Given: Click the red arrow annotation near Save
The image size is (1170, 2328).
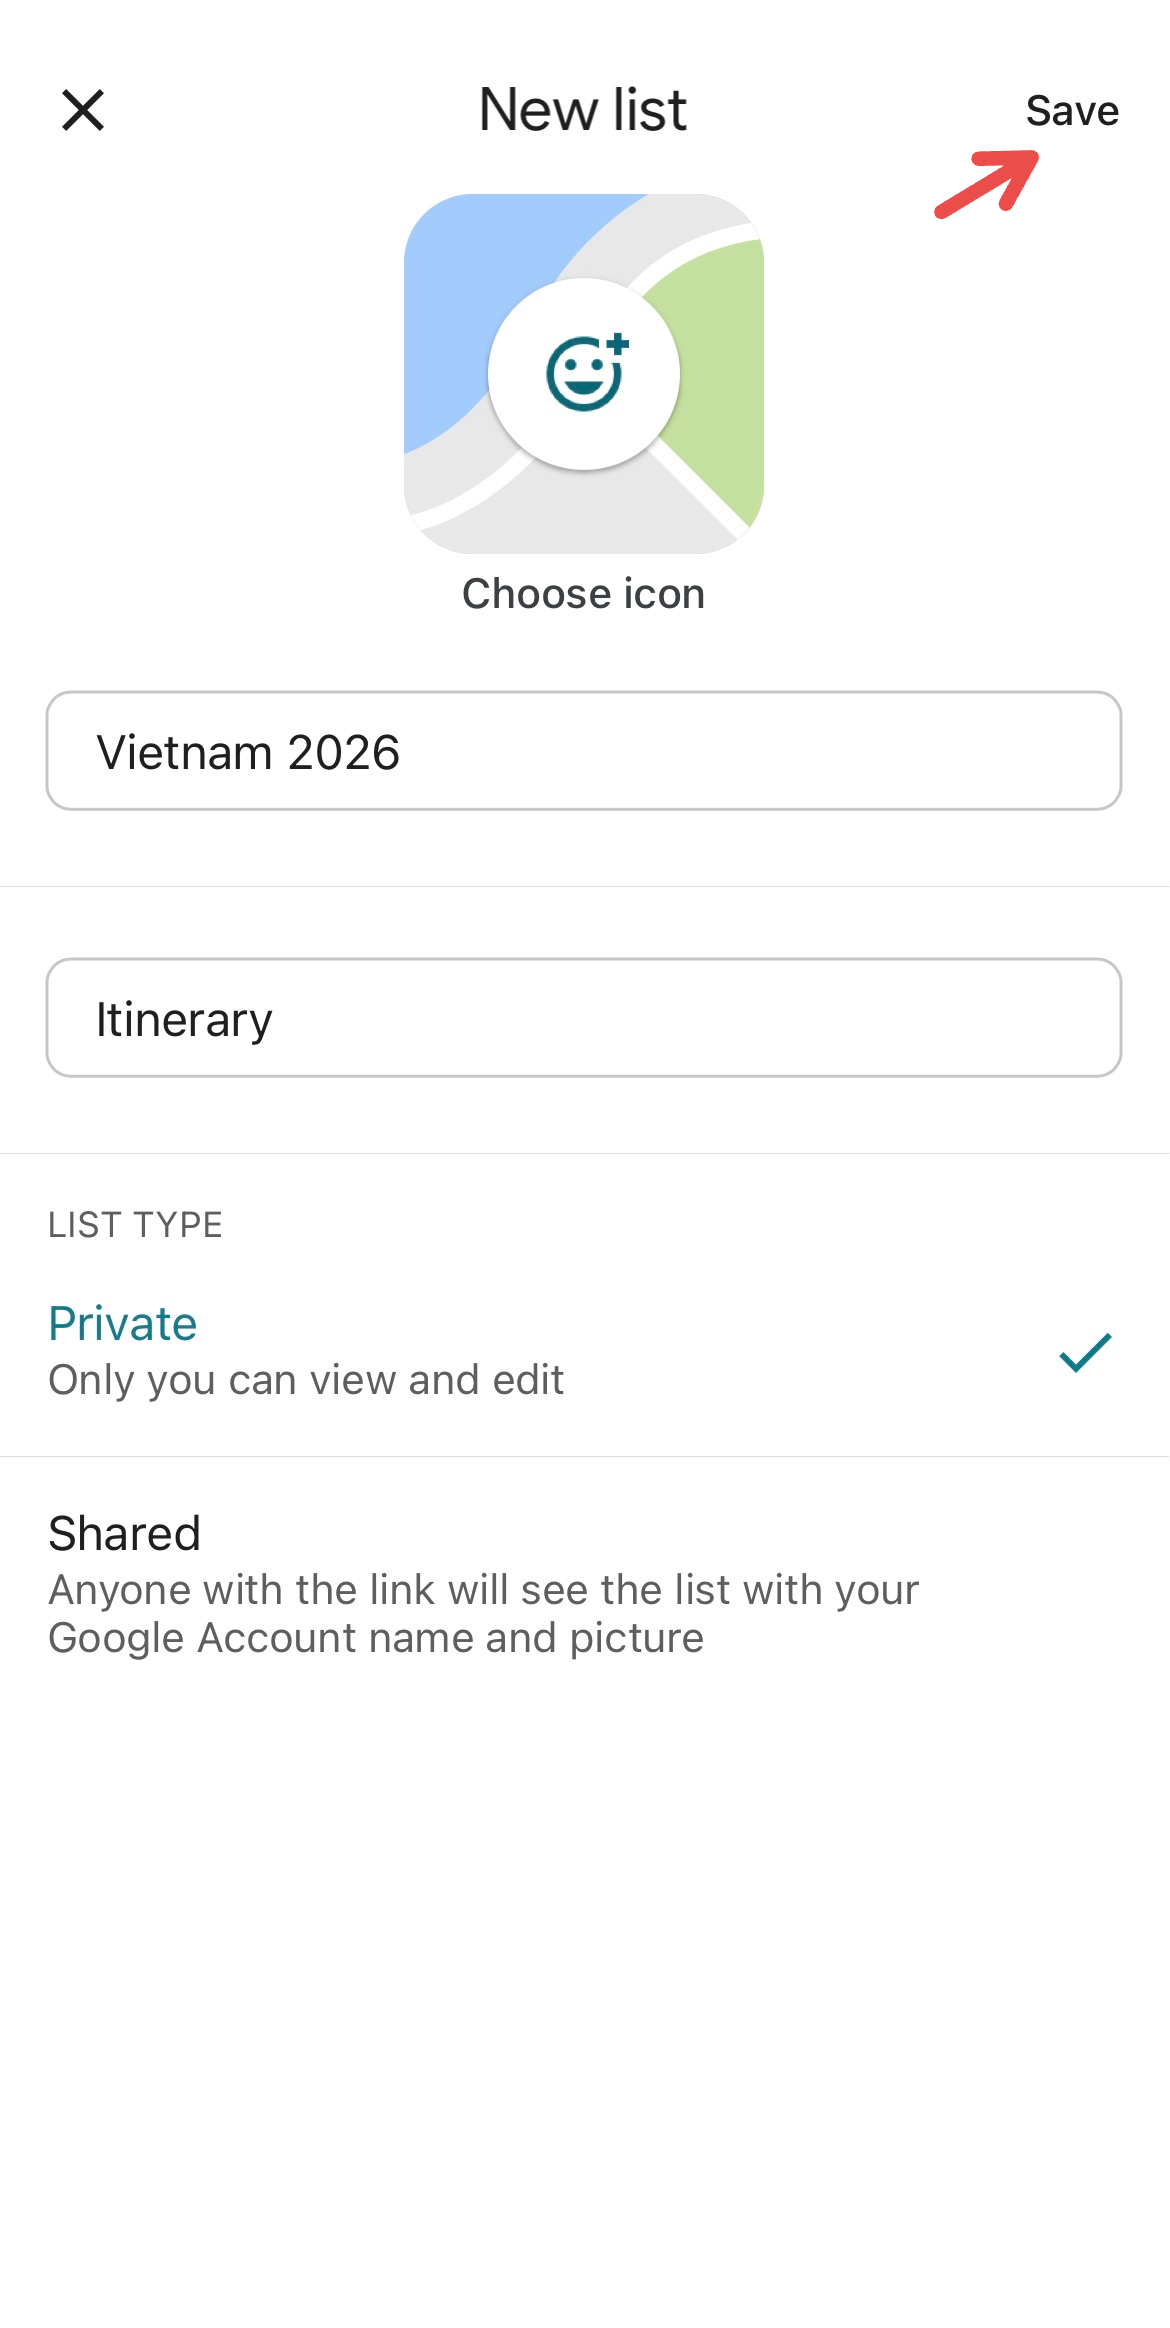Looking at the screenshot, I should tap(987, 183).
